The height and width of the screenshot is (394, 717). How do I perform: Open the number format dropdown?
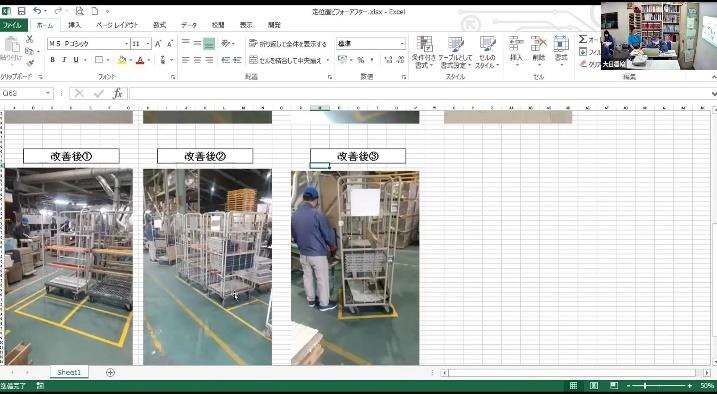402,43
